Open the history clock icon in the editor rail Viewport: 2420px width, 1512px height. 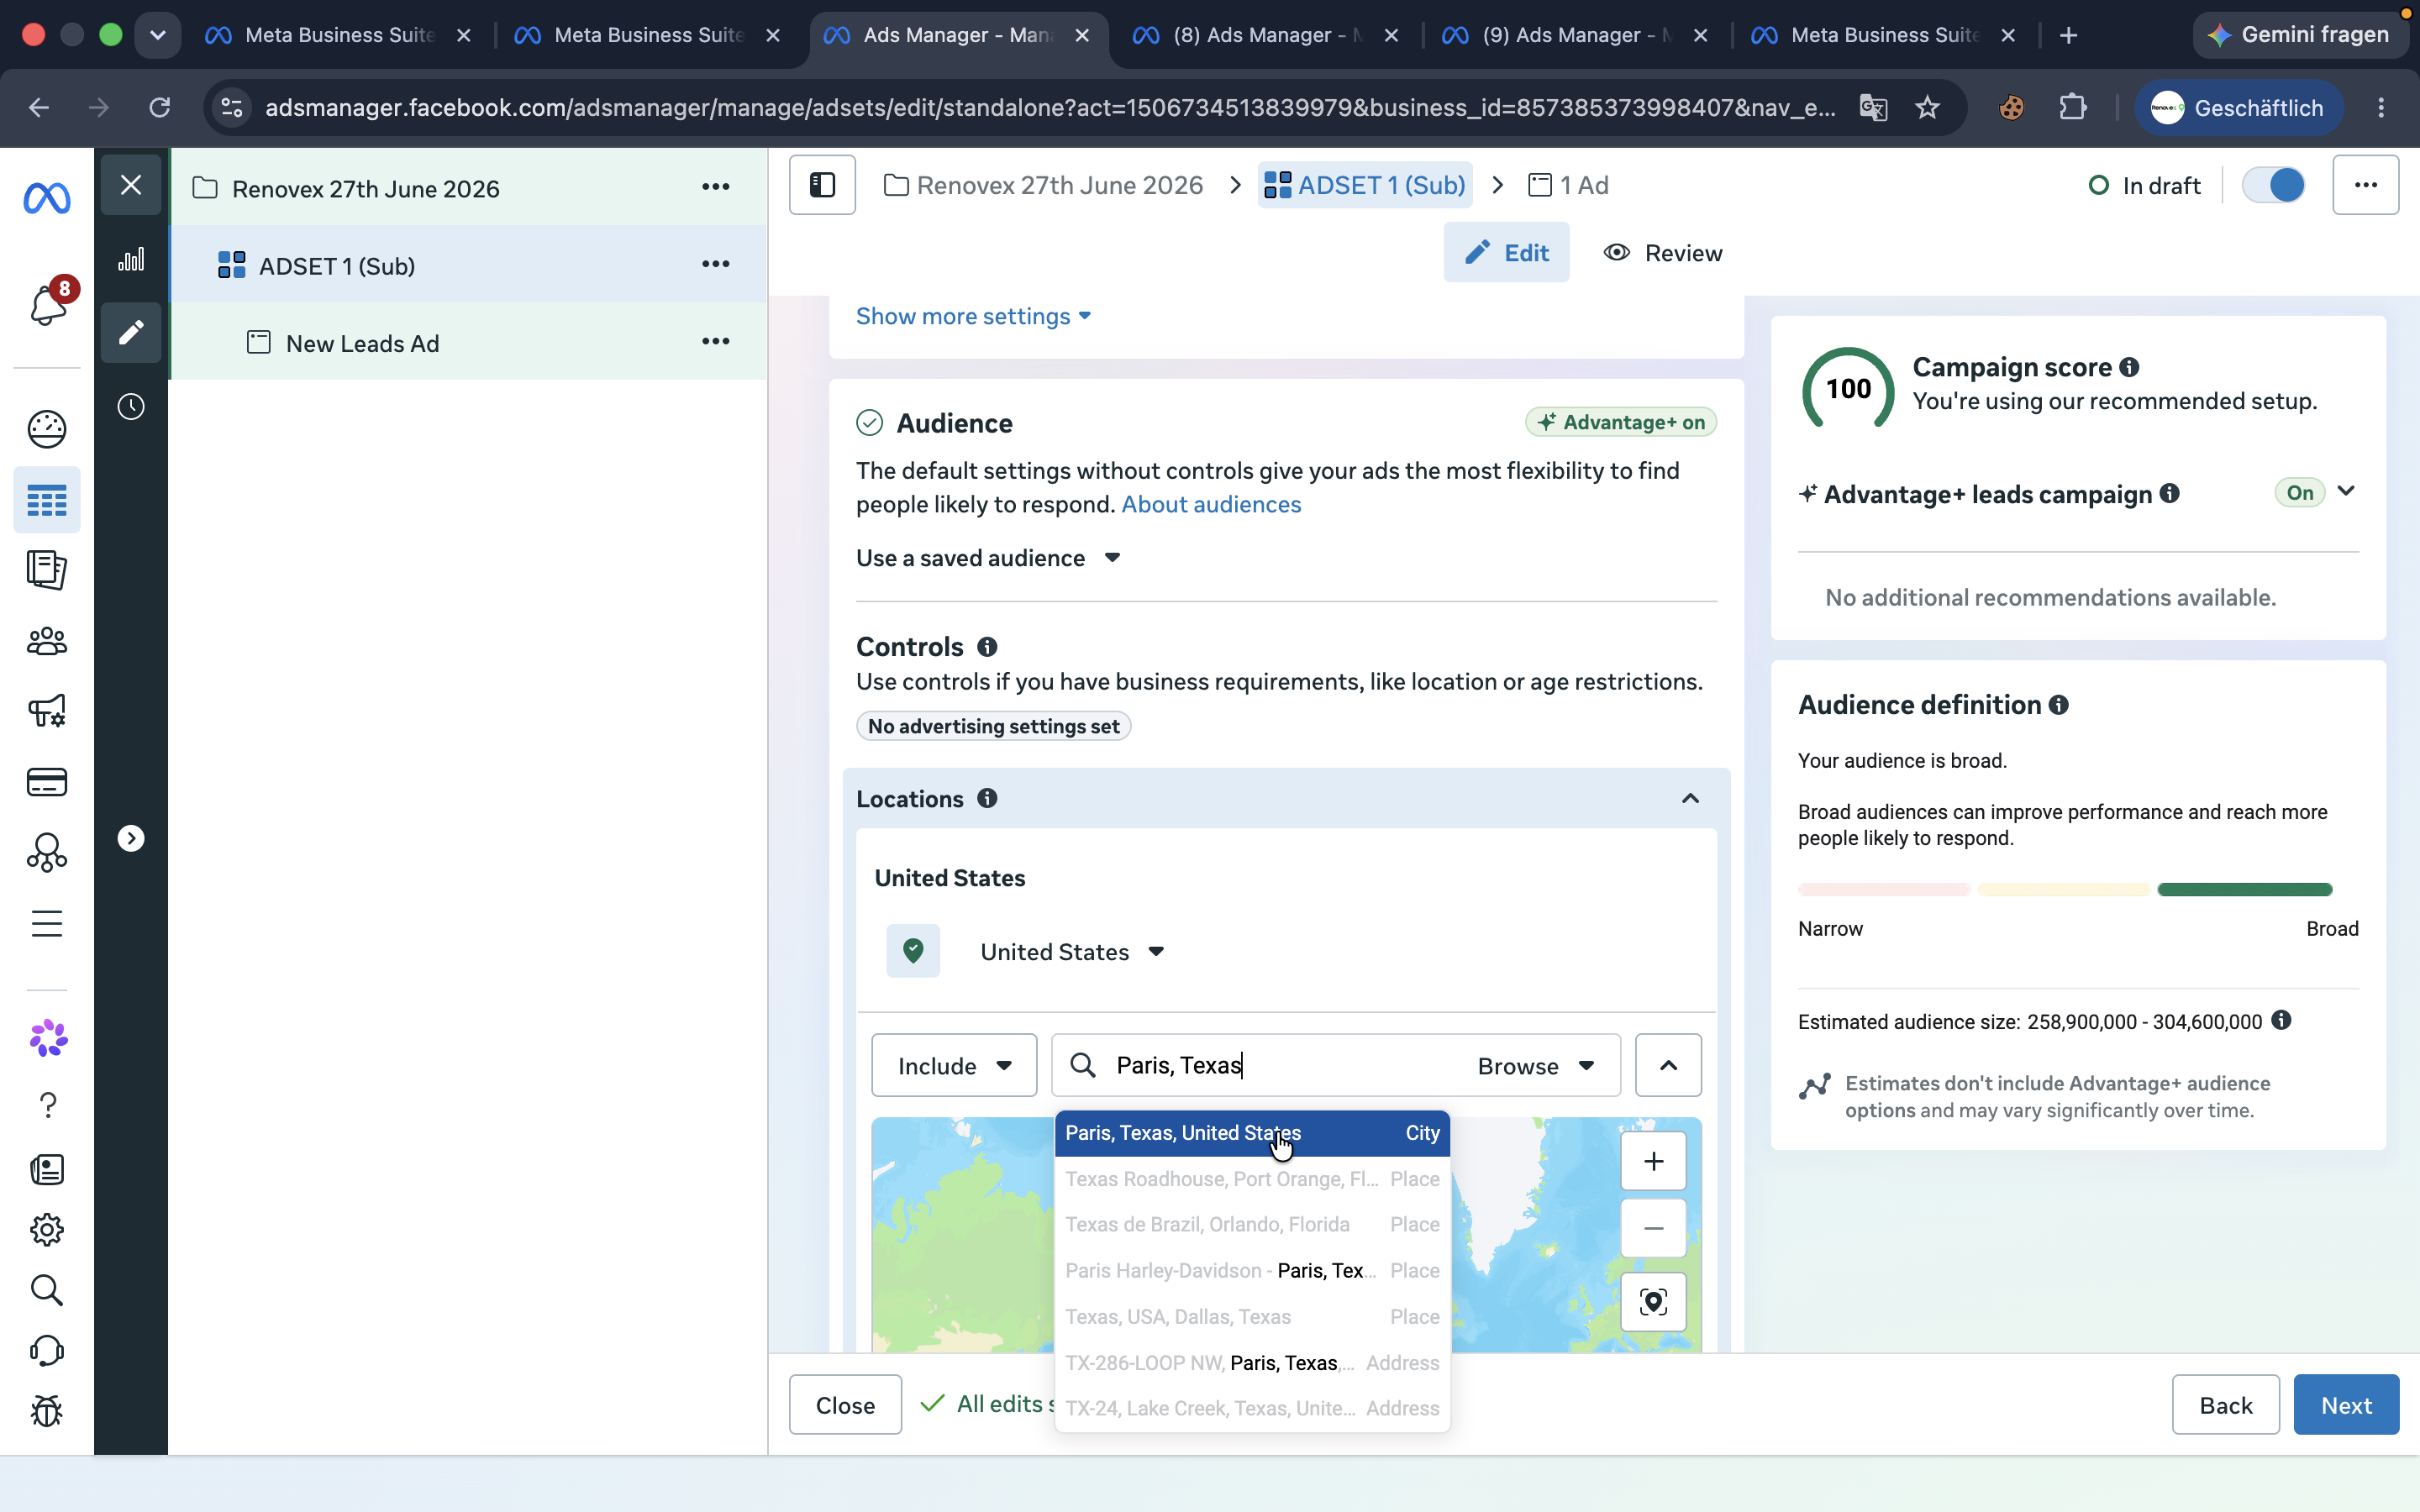(x=131, y=407)
